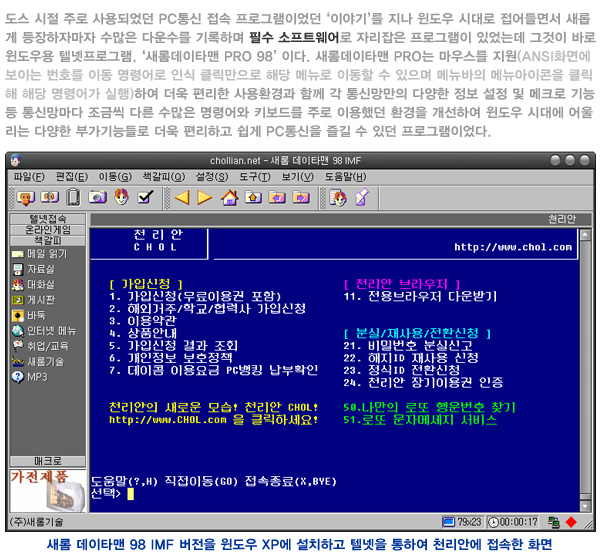Select 50.나만의 로또 행운번호 찾기

(x=429, y=407)
